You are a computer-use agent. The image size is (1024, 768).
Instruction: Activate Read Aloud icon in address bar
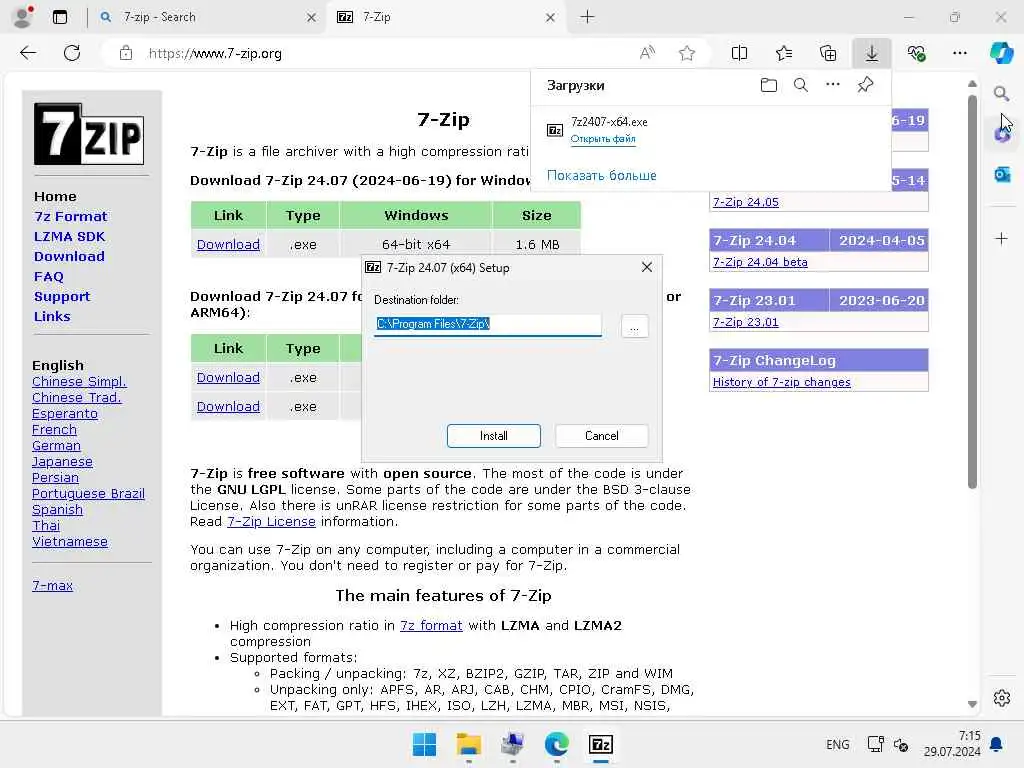647,53
